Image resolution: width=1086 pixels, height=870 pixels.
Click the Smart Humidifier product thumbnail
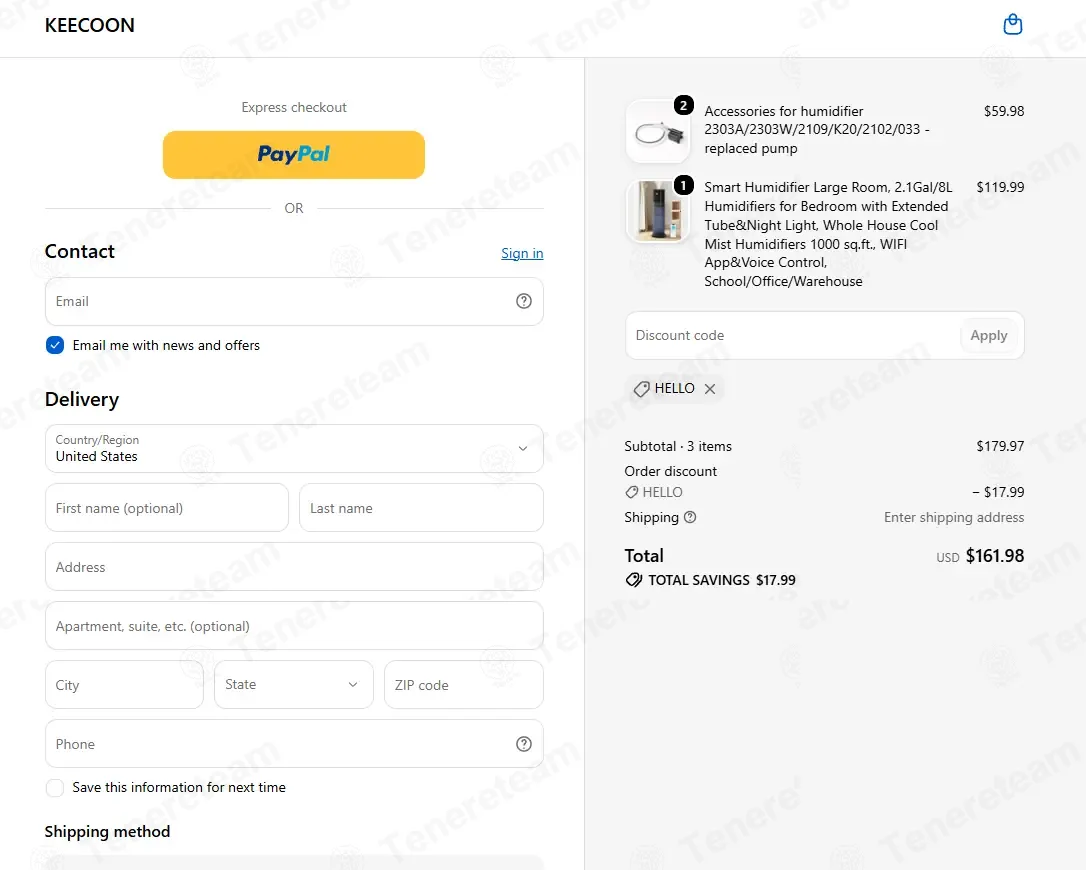658,211
